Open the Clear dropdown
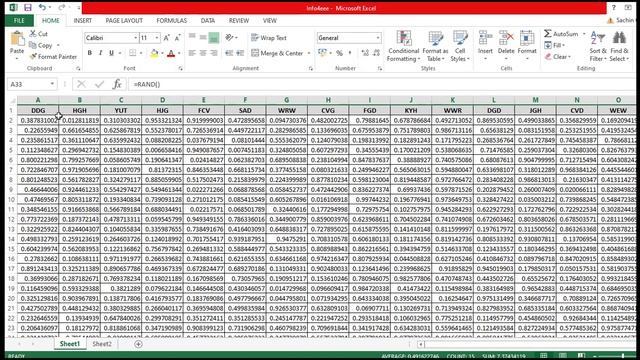The image size is (640, 360). [x=558, y=57]
